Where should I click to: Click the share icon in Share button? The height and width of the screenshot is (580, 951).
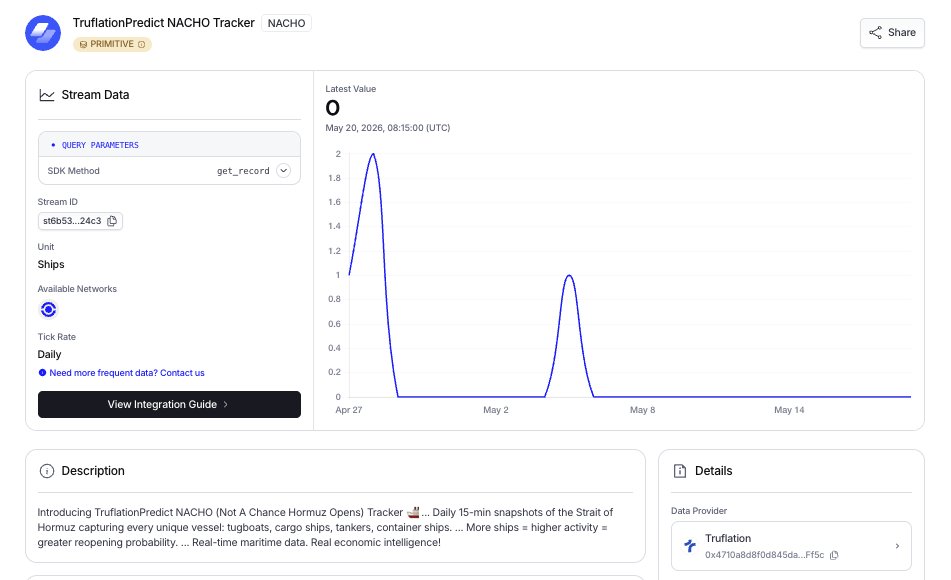coord(875,33)
